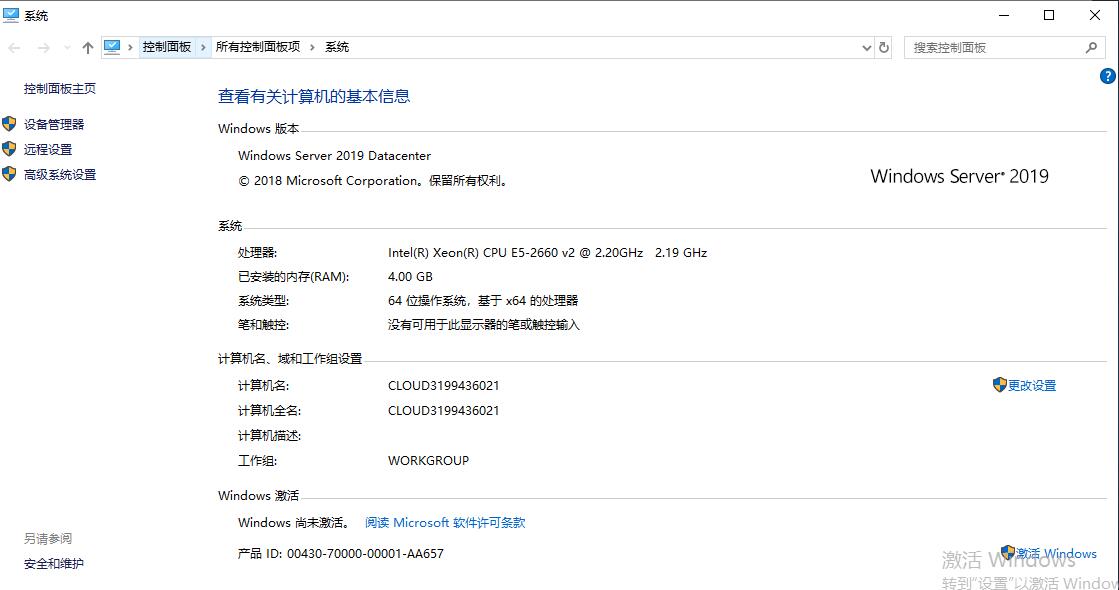Click the blue help question mark icon
The height and width of the screenshot is (590, 1119).
click(x=1108, y=76)
